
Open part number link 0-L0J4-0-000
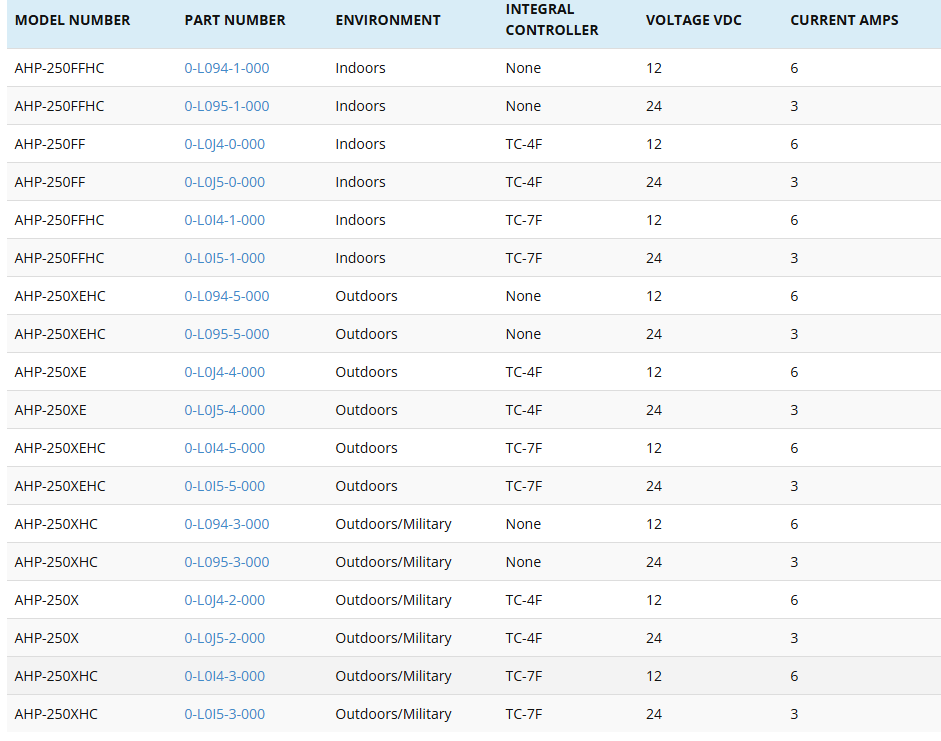(224, 144)
